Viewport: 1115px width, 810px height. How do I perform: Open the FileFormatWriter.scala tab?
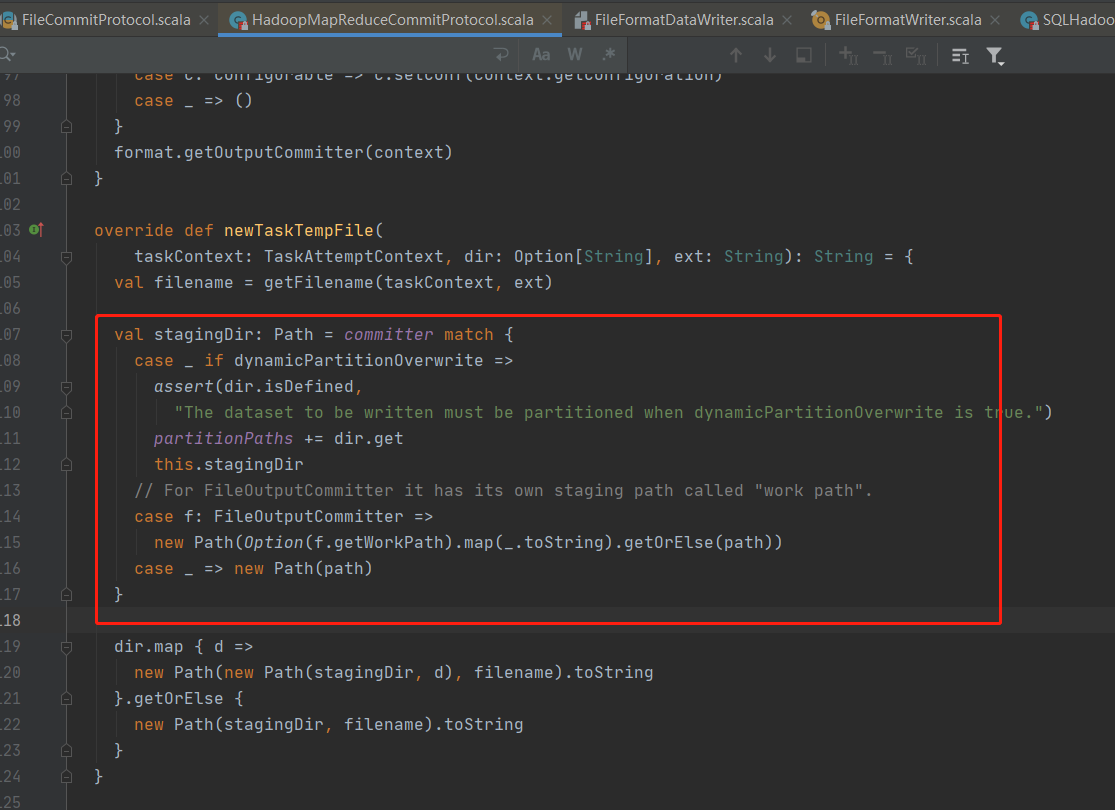click(x=907, y=19)
